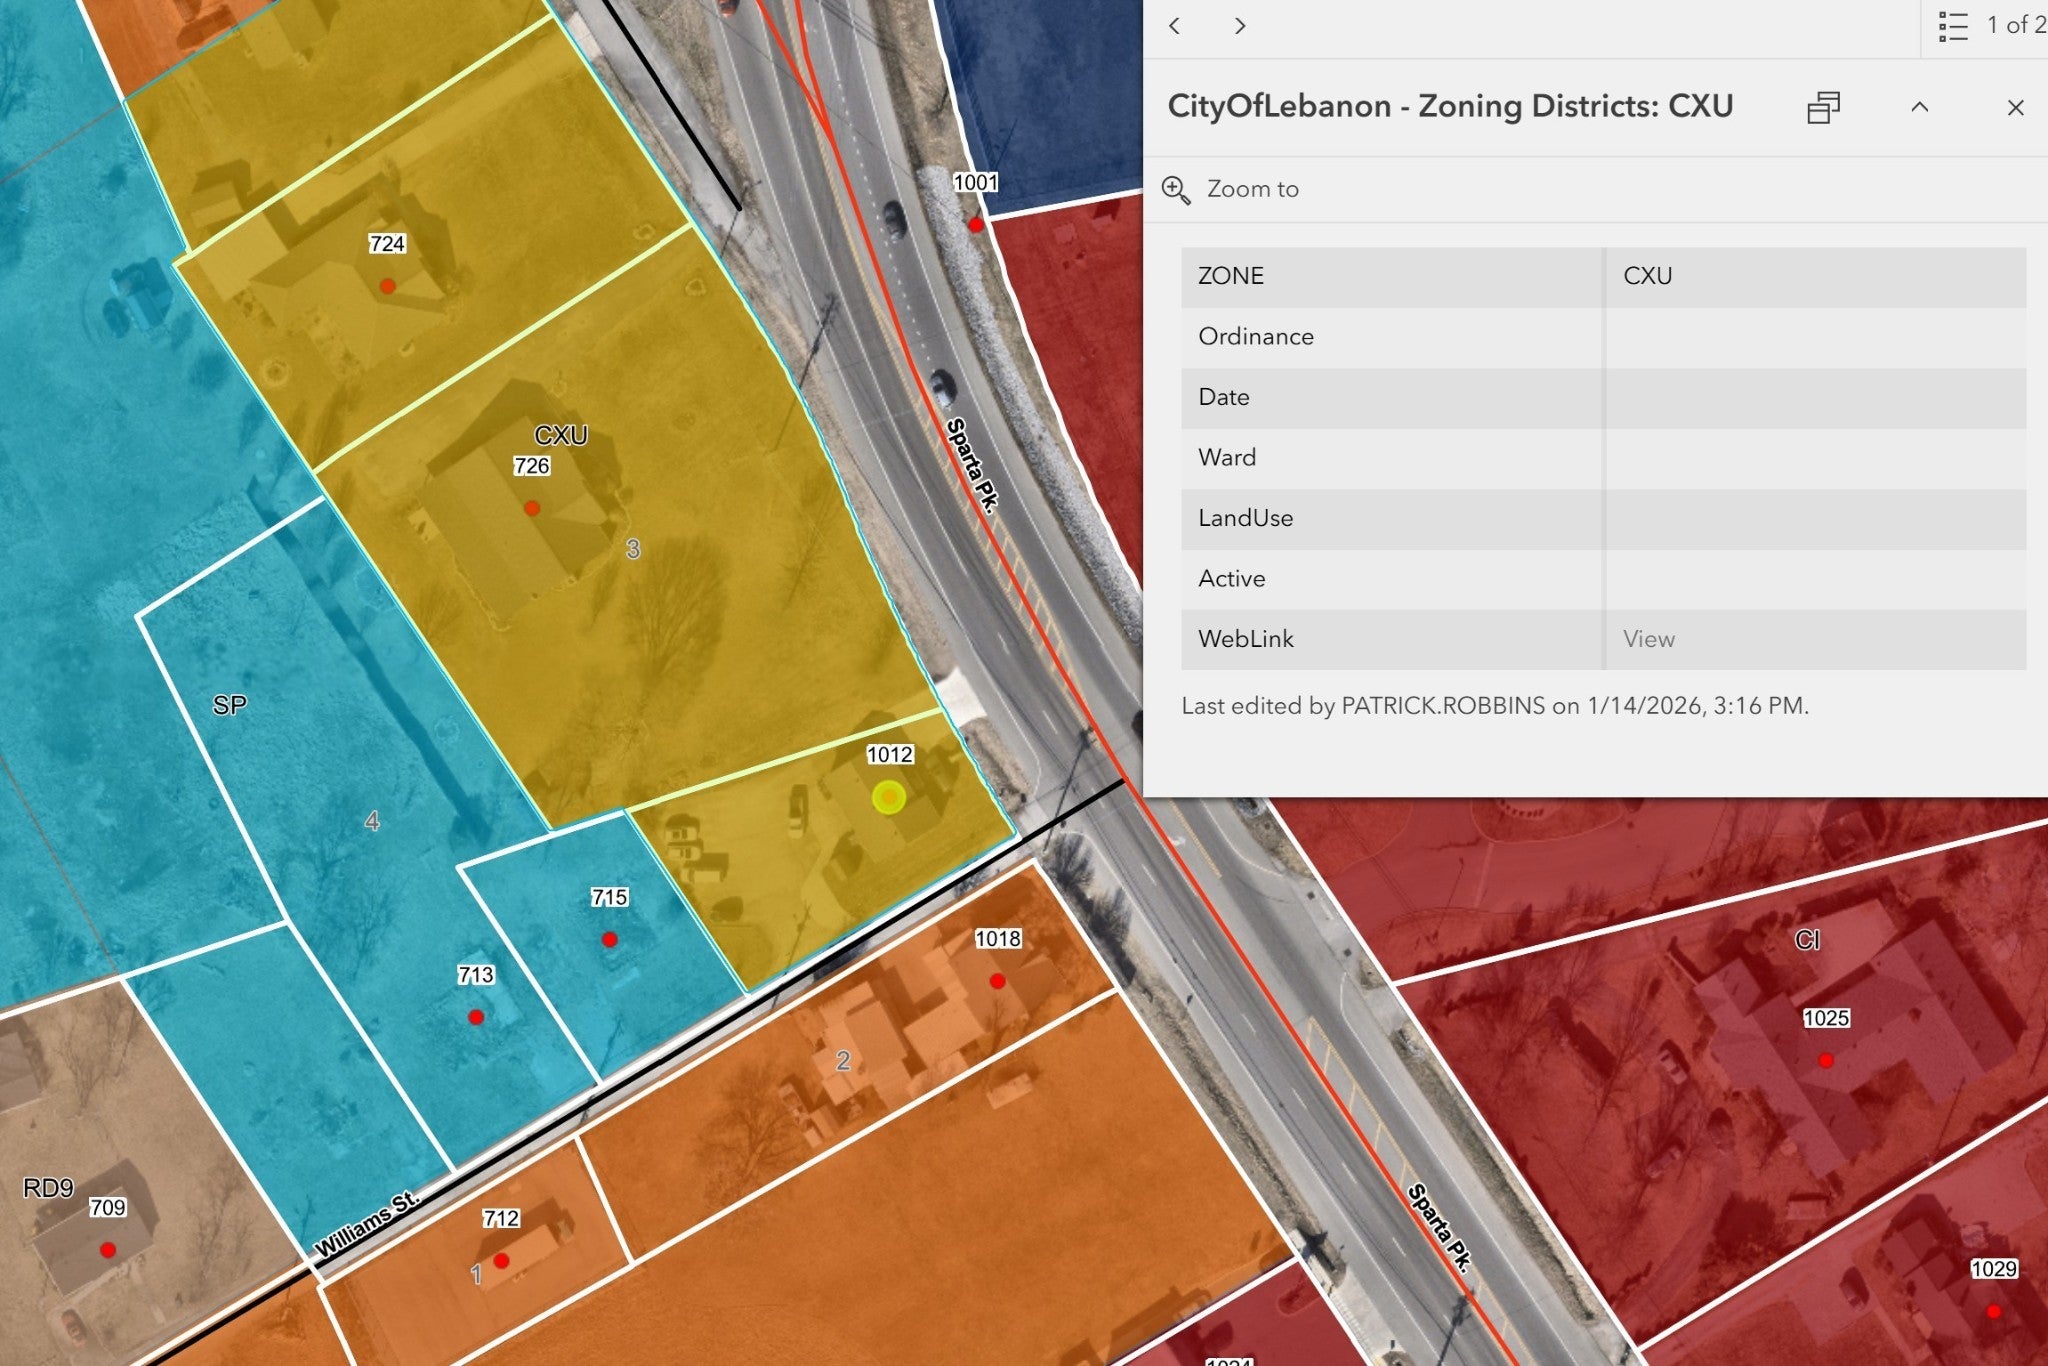2048x1366 pixels.
Task: Open the WebLink View link
Action: (x=1648, y=639)
